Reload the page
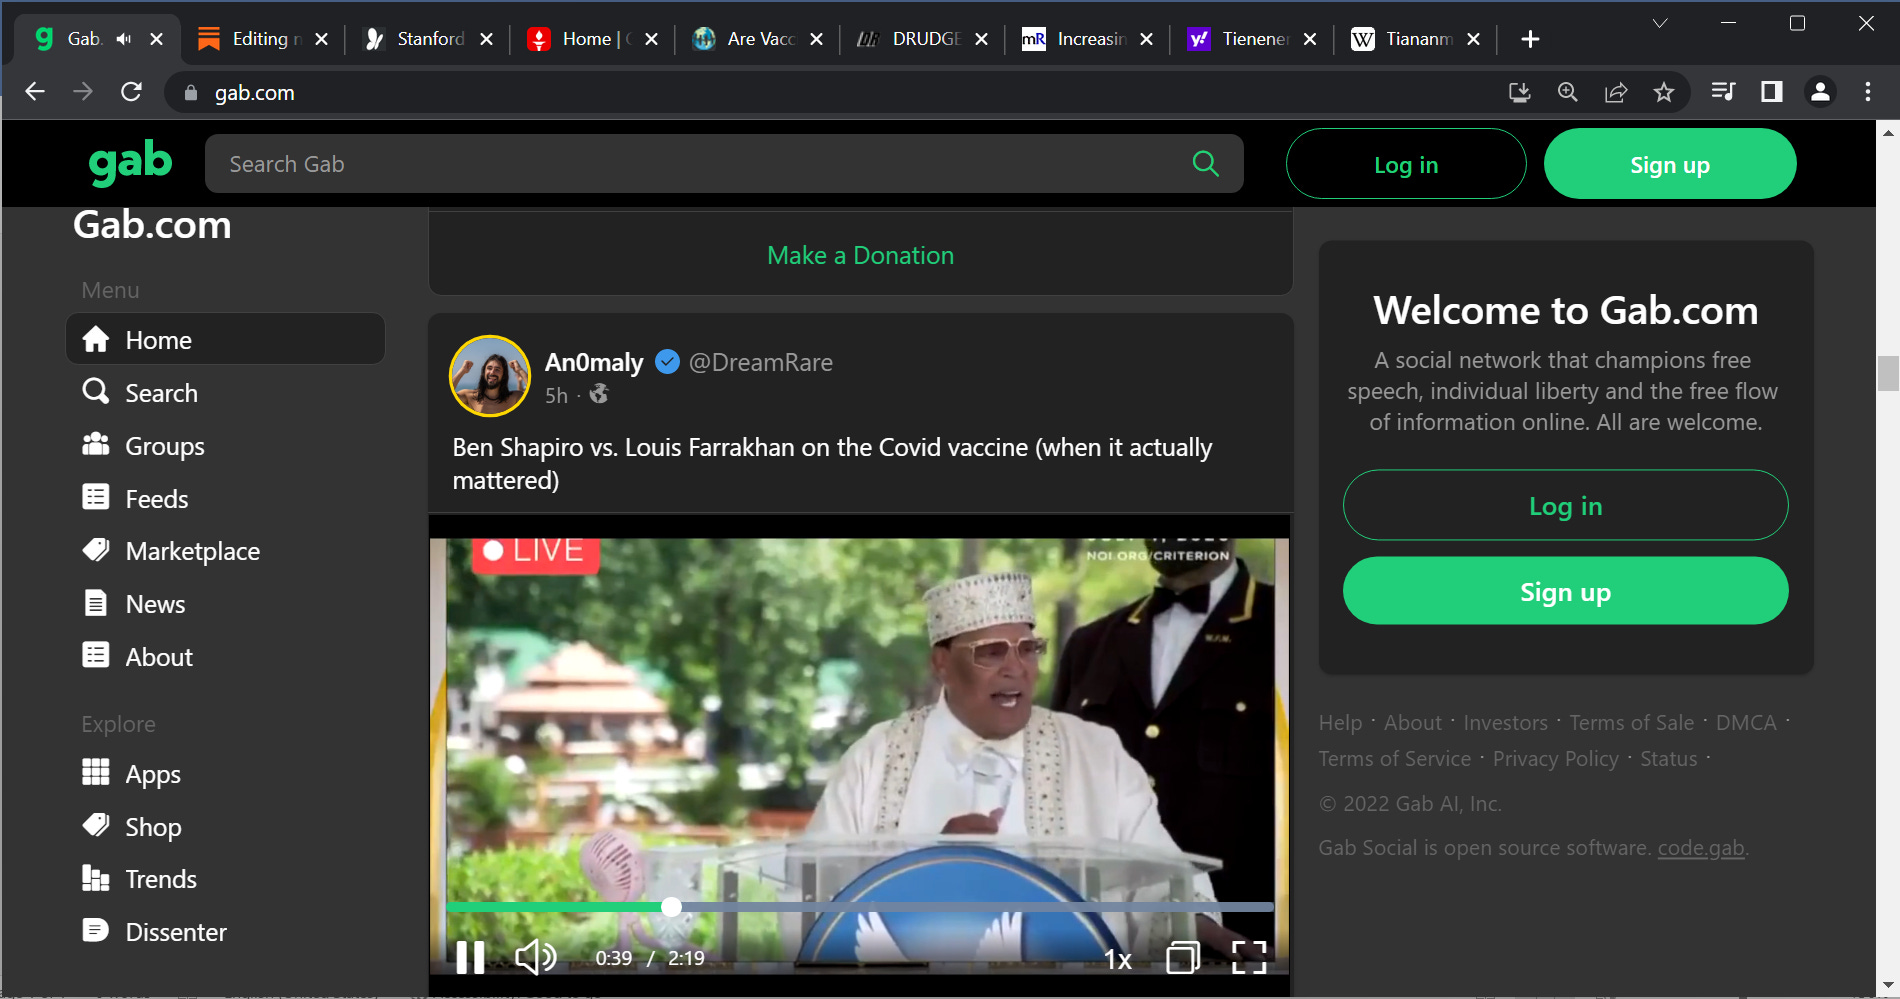The image size is (1900, 999). [x=131, y=92]
